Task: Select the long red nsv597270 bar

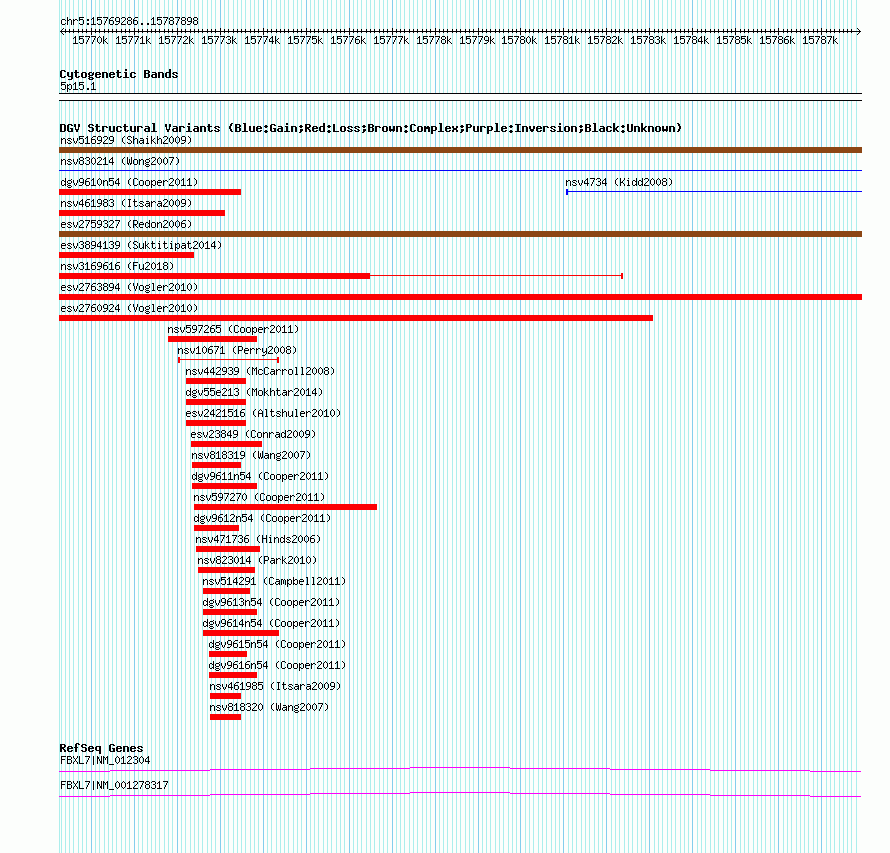Action: pyautogui.click(x=286, y=507)
